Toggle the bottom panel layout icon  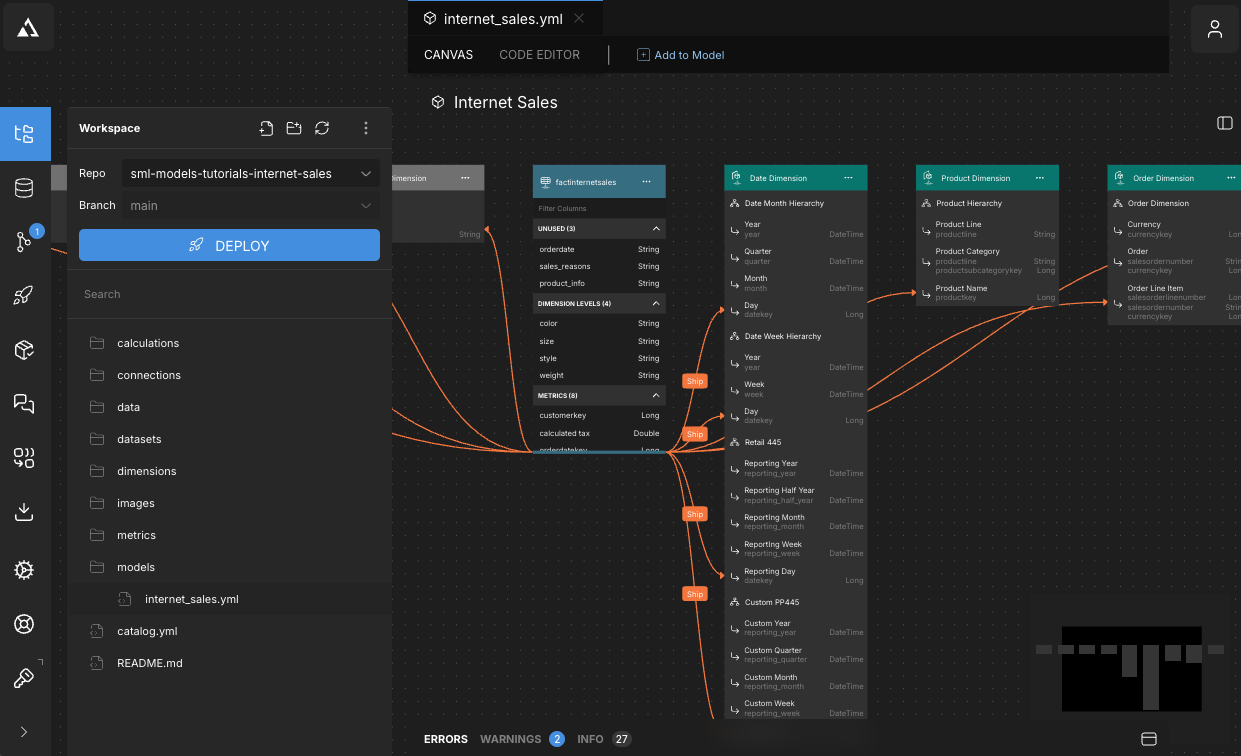(x=1149, y=739)
